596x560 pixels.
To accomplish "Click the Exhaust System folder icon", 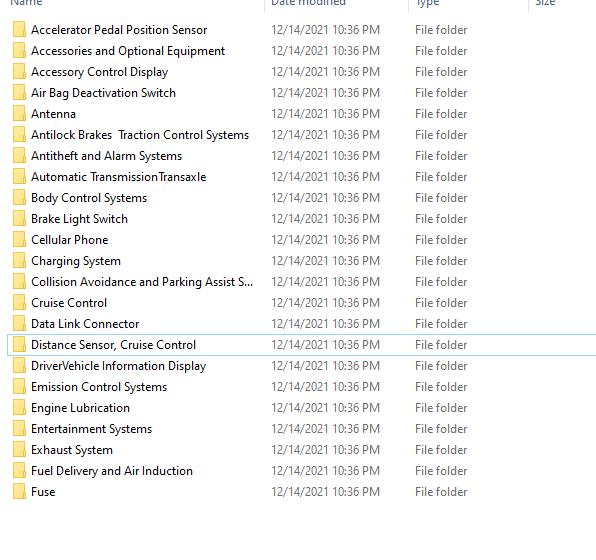I will [x=19, y=449].
